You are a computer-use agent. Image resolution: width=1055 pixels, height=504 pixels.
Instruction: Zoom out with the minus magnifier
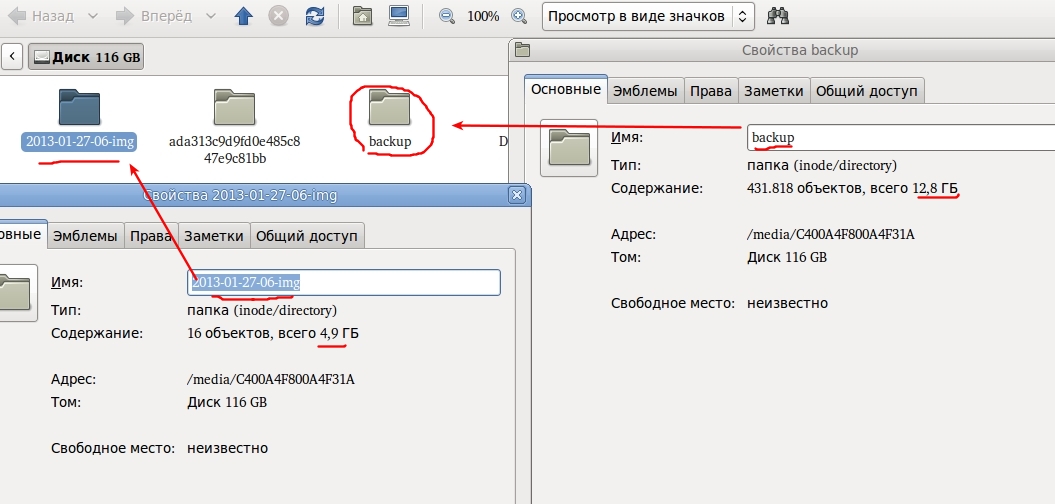point(447,16)
